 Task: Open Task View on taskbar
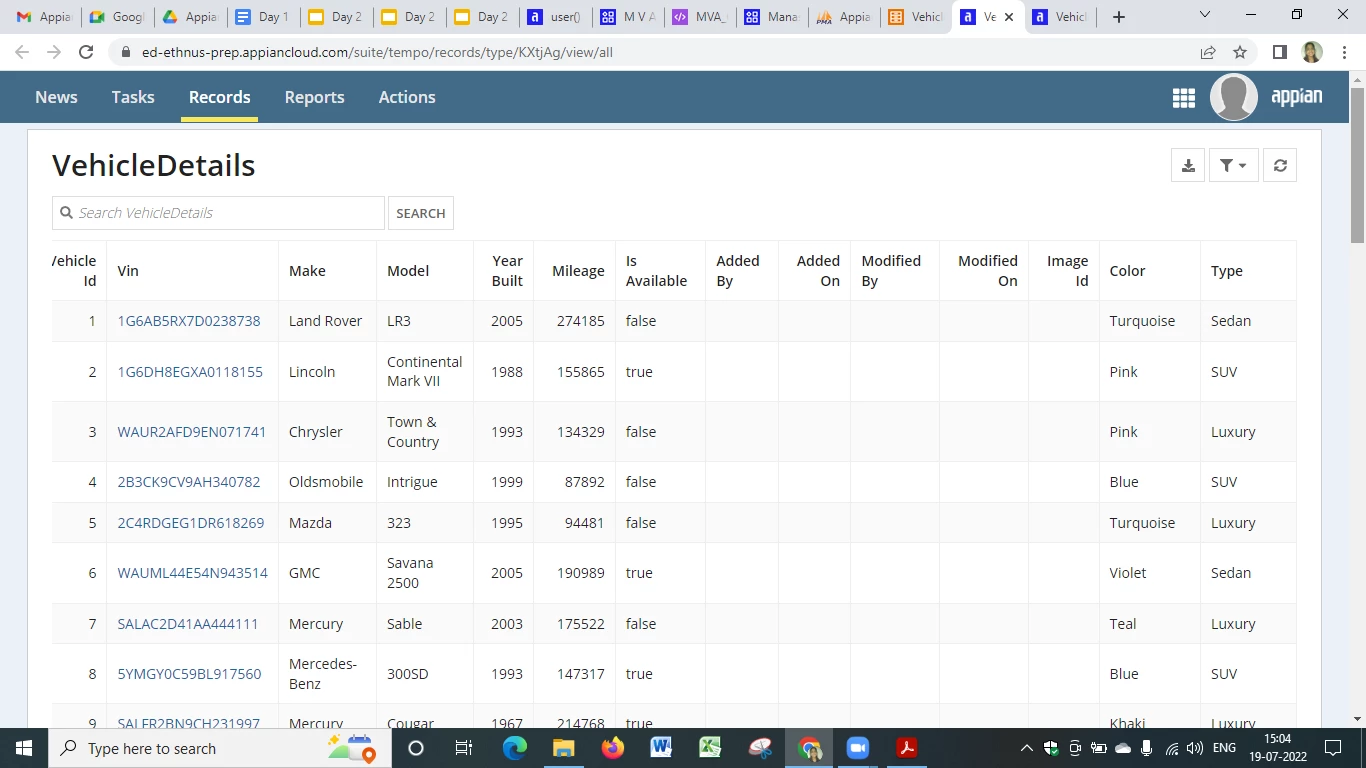tap(464, 748)
